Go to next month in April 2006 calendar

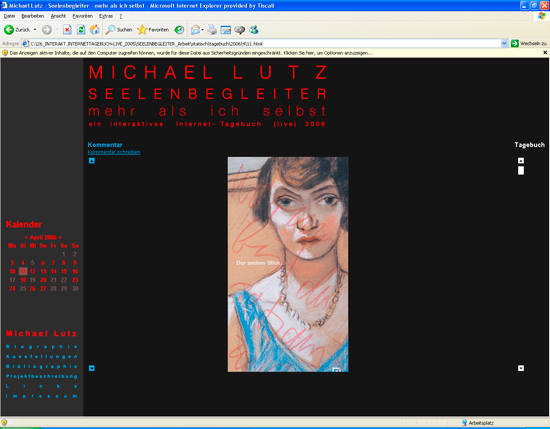[x=60, y=237]
